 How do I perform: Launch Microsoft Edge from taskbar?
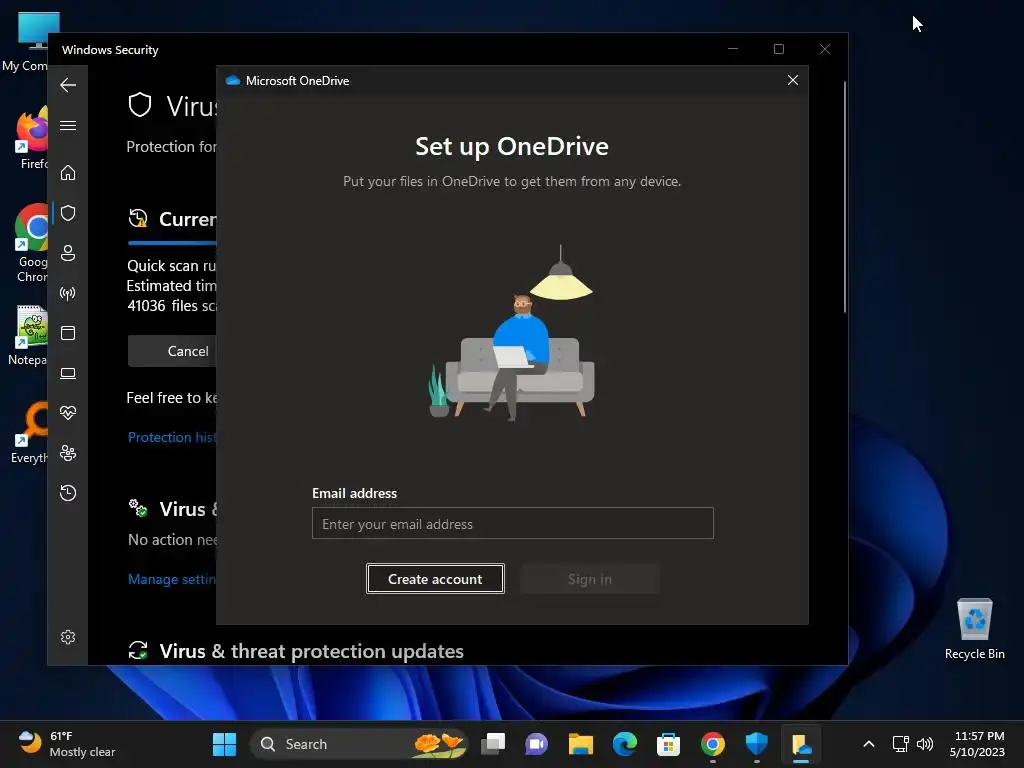point(625,744)
